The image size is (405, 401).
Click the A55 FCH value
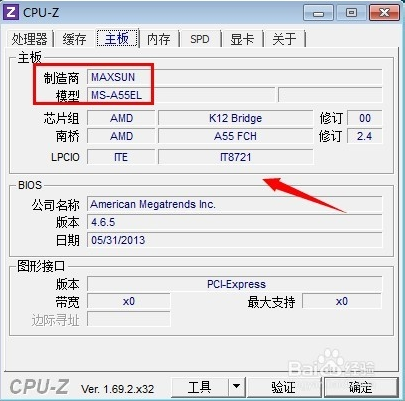235,136
